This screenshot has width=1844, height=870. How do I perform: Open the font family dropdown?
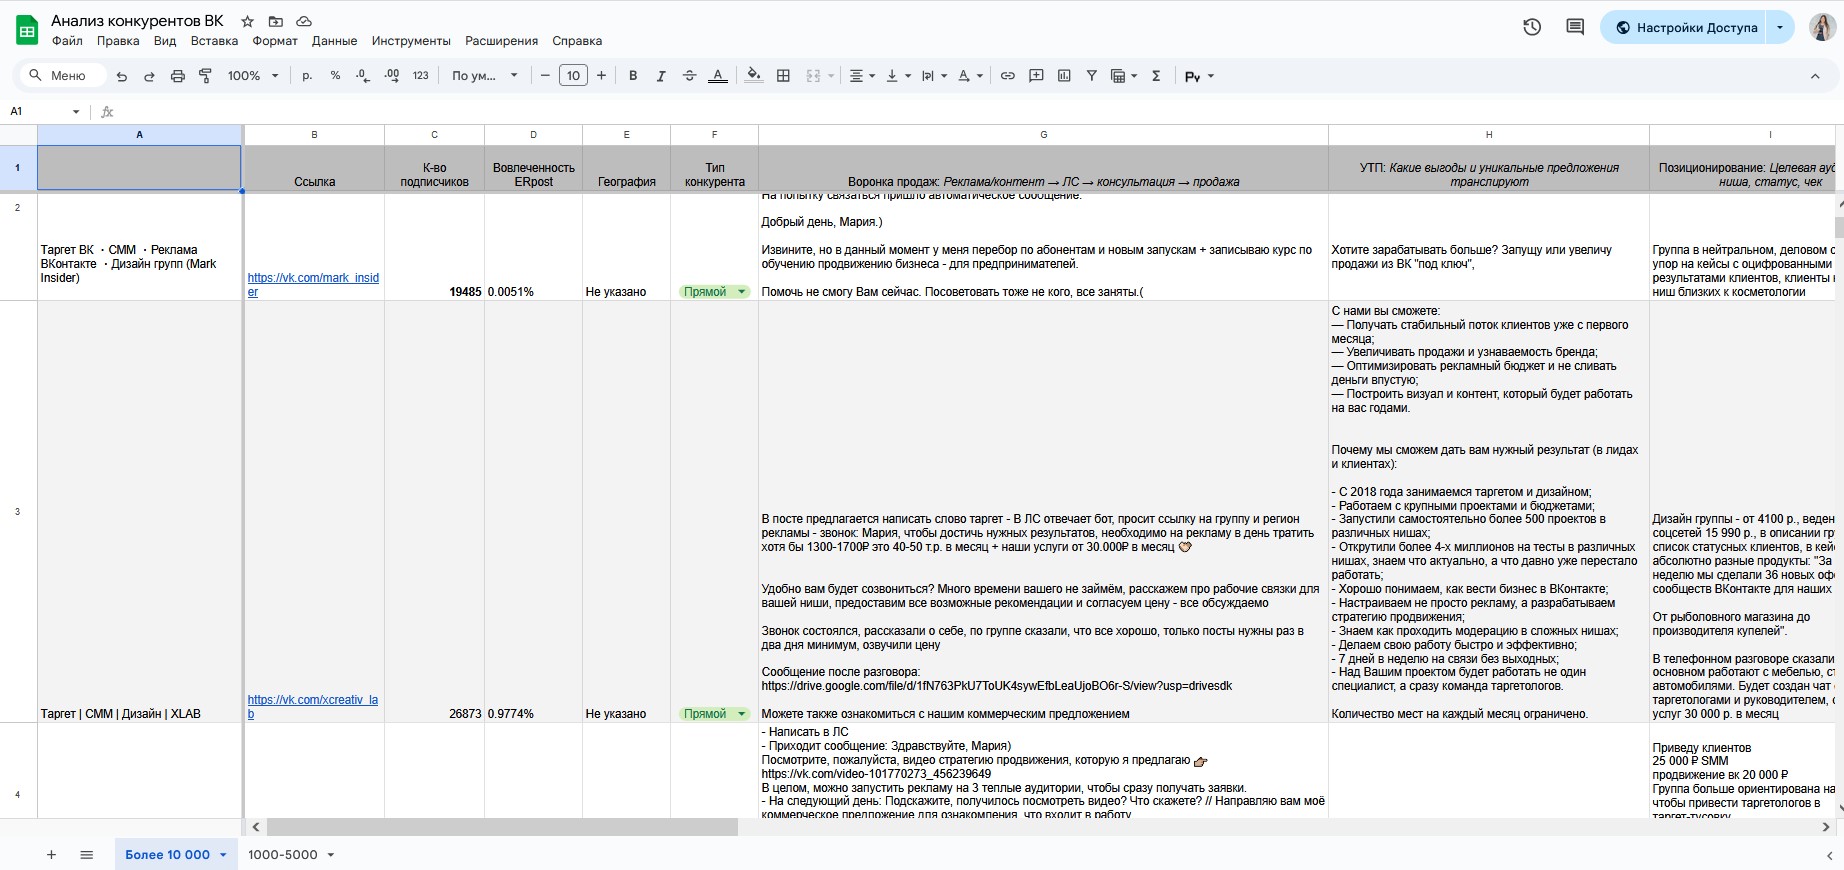485,76
